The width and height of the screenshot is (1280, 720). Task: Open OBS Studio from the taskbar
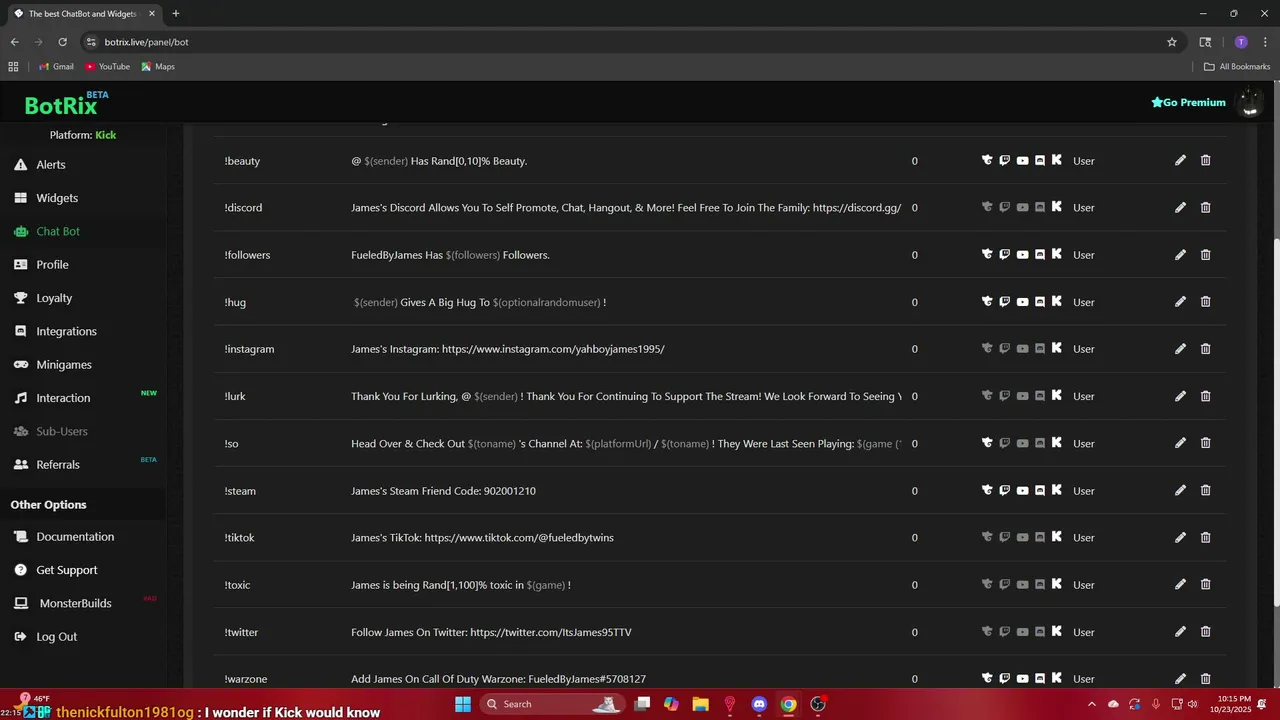coord(818,704)
